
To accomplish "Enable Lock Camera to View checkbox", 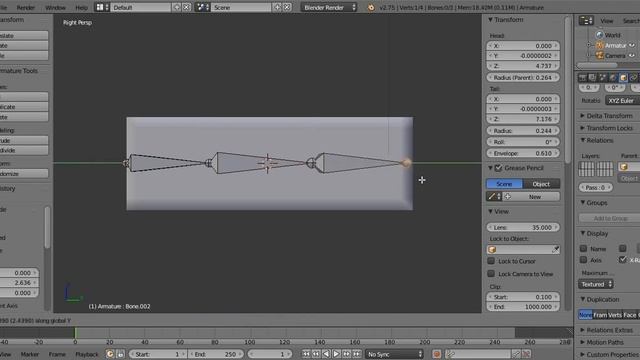I will coord(491,273).
